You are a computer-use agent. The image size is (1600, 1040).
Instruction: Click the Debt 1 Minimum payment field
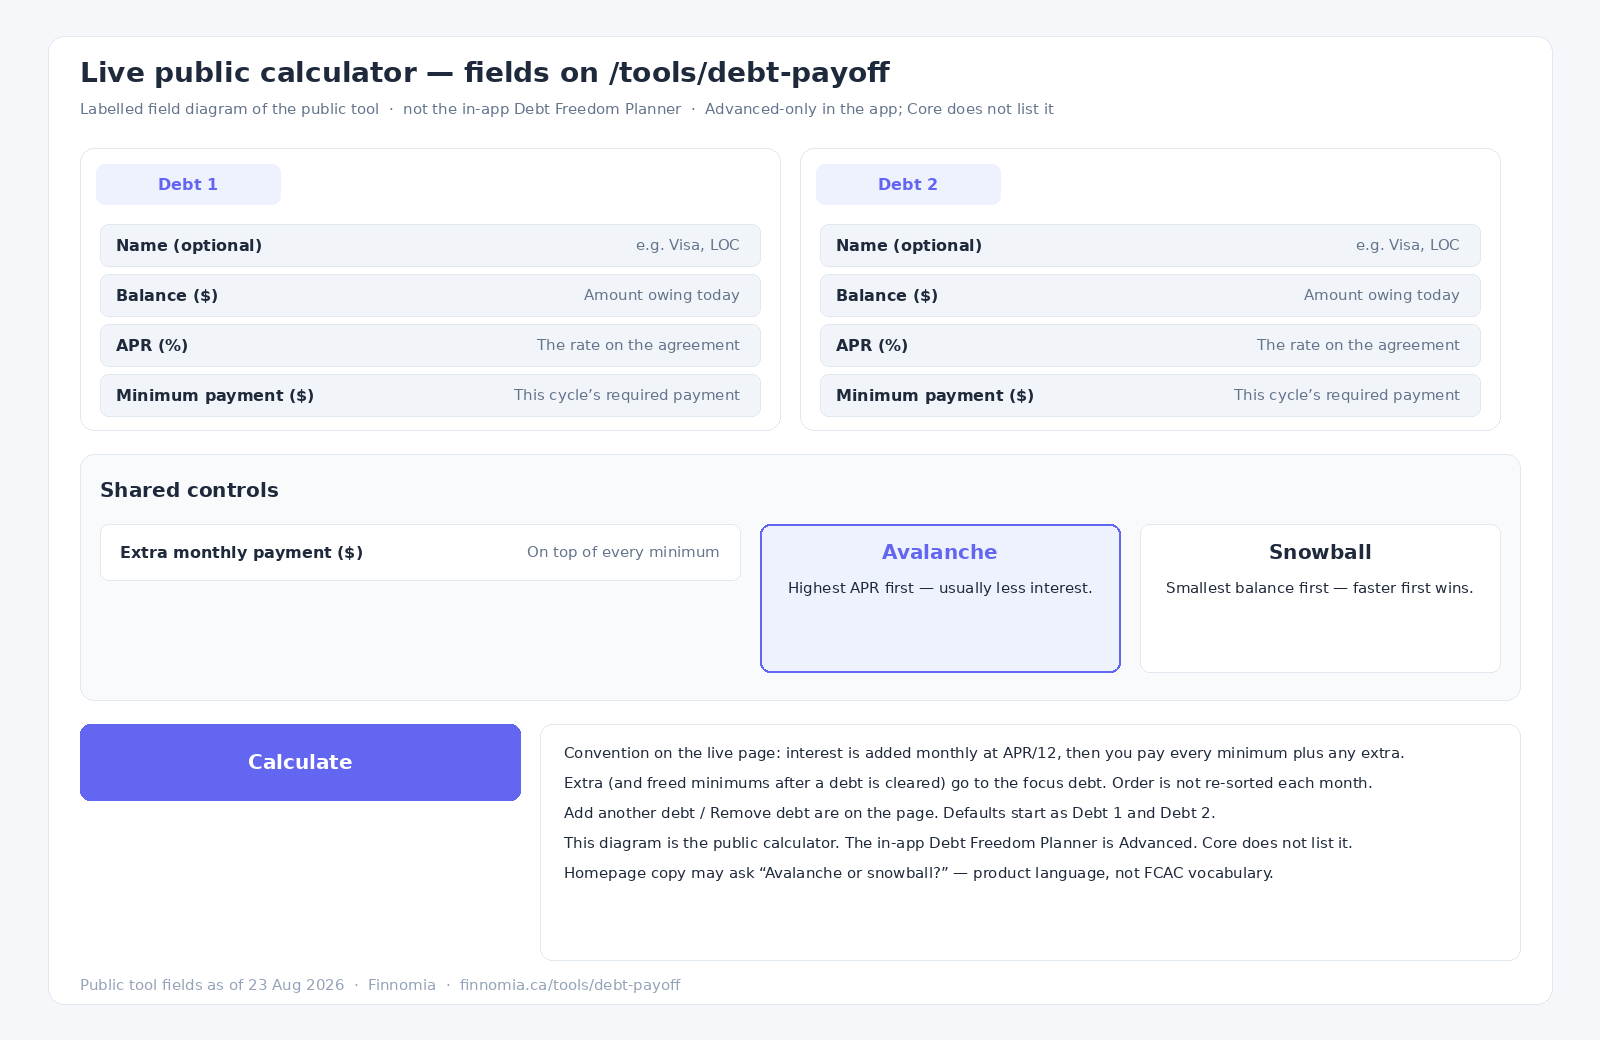tap(430, 395)
